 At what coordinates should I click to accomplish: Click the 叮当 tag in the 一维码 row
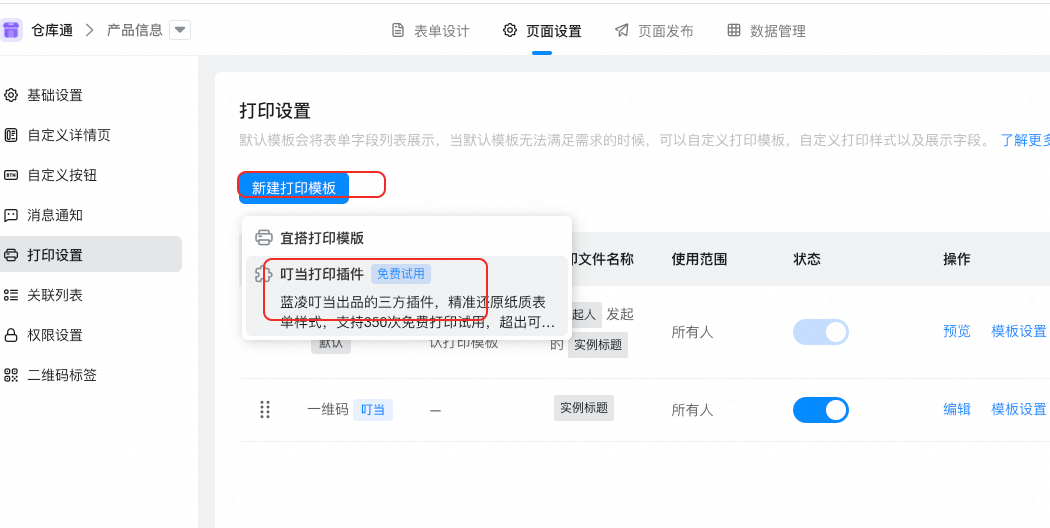(373, 410)
